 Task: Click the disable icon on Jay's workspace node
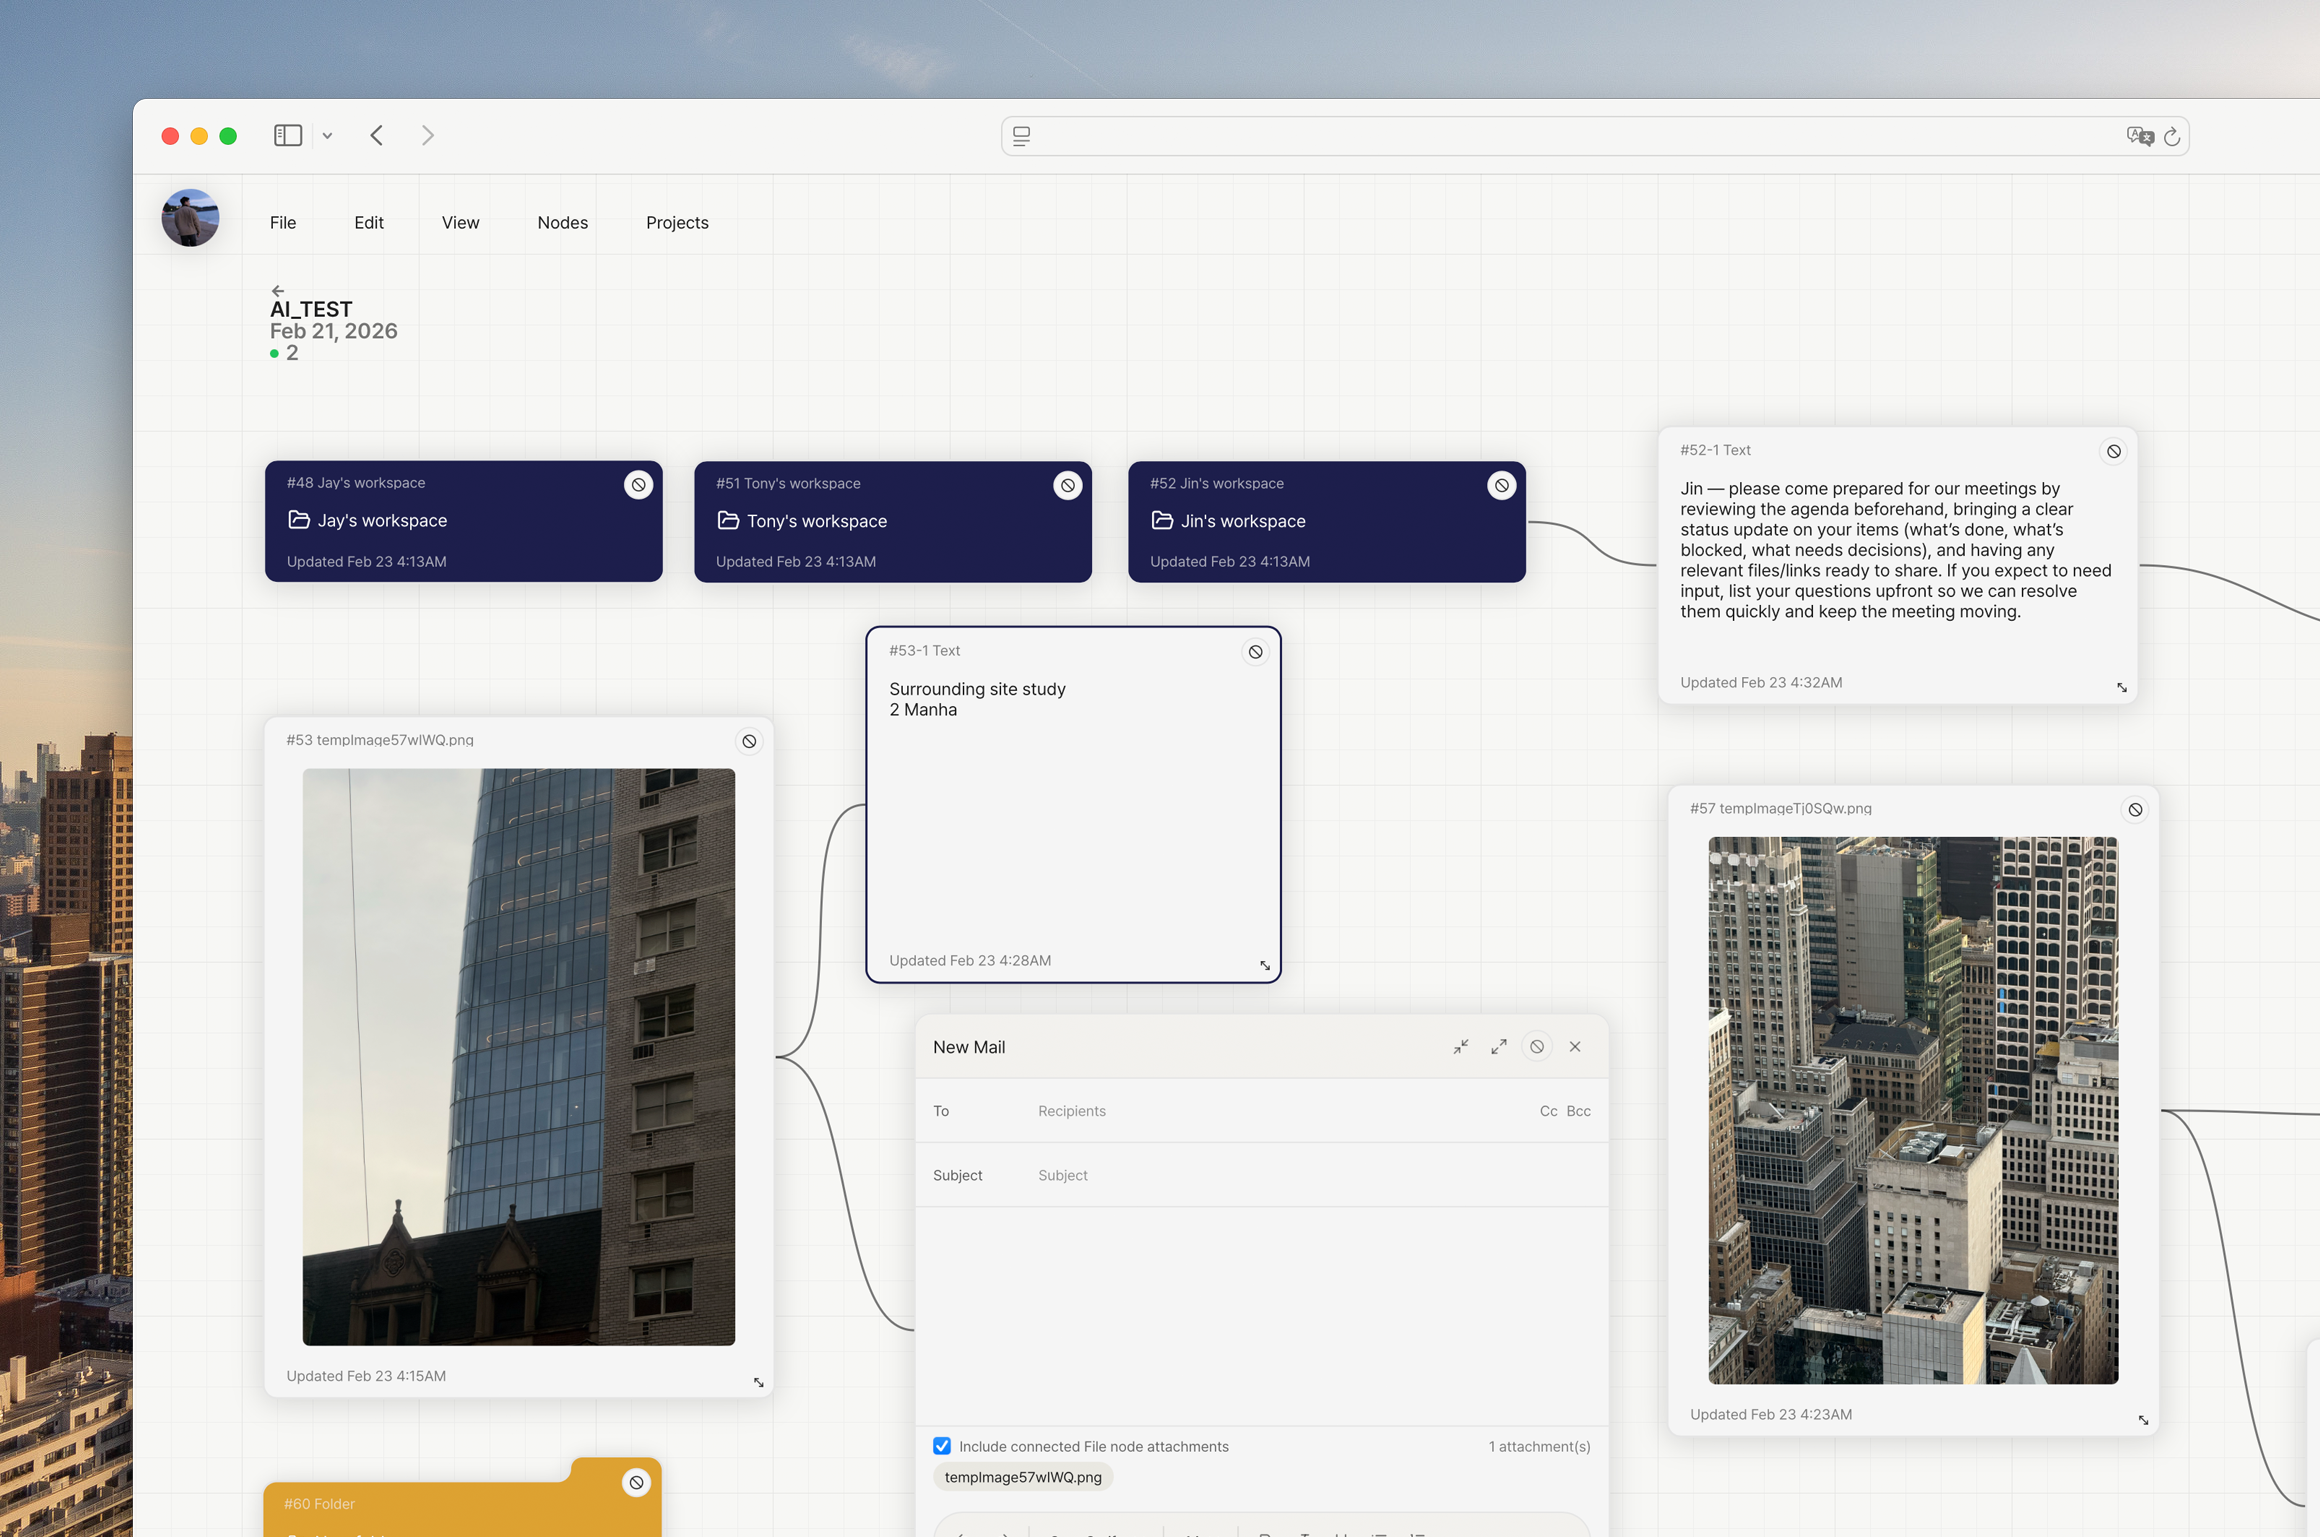click(x=638, y=485)
